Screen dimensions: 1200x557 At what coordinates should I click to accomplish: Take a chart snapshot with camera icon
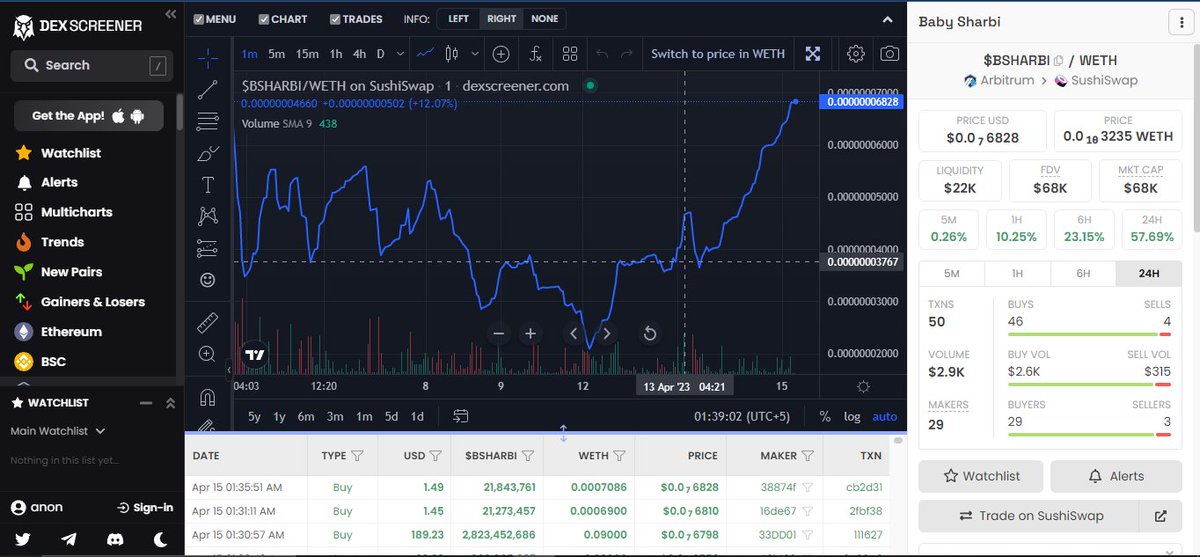889,54
